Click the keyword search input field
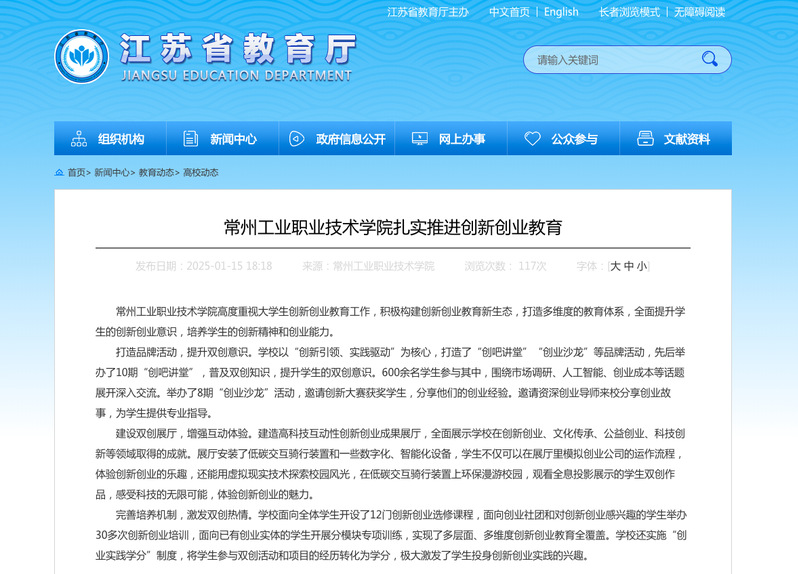798x574 pixels. click(x=610, y=60)
